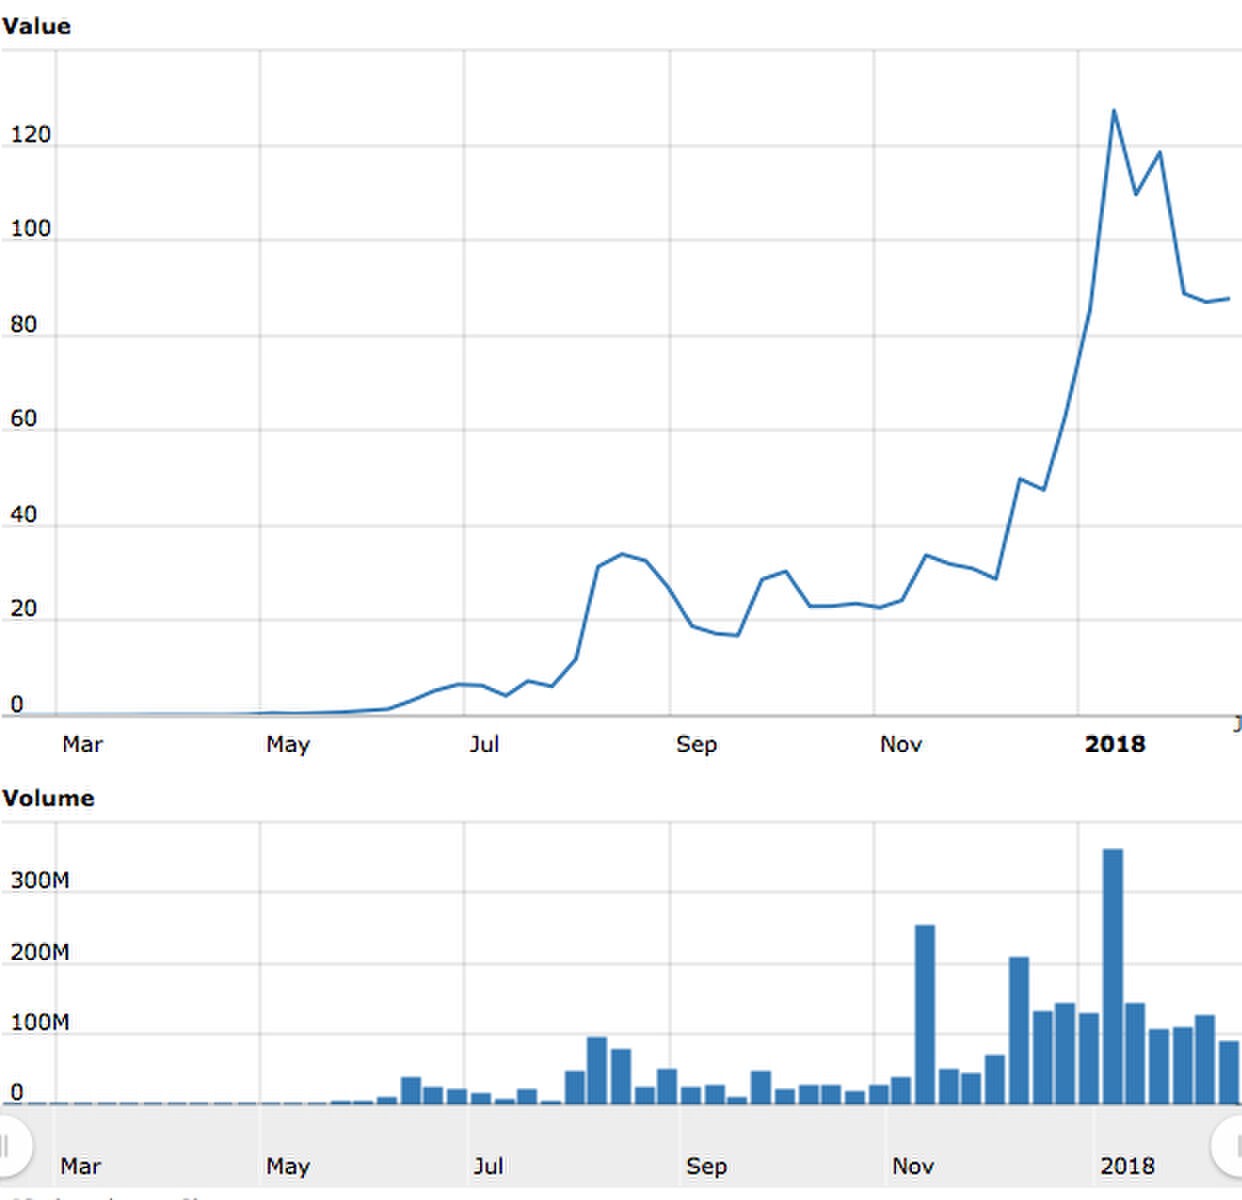Click the tallest volume bar in early 2018

point(1112,975)
